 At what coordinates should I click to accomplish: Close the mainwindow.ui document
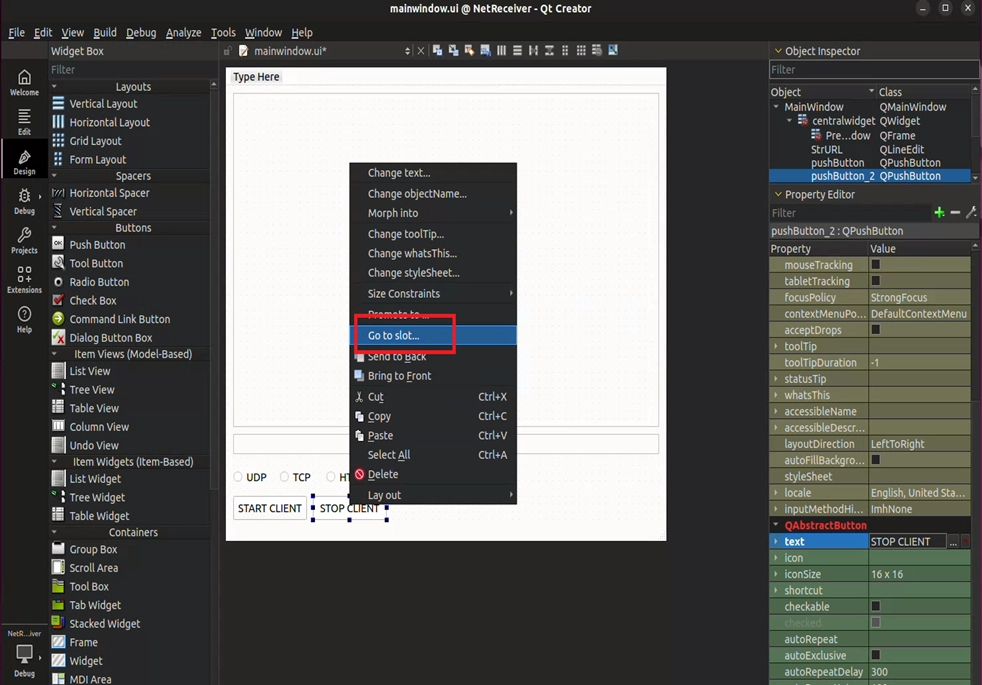[x=421, y=51]
